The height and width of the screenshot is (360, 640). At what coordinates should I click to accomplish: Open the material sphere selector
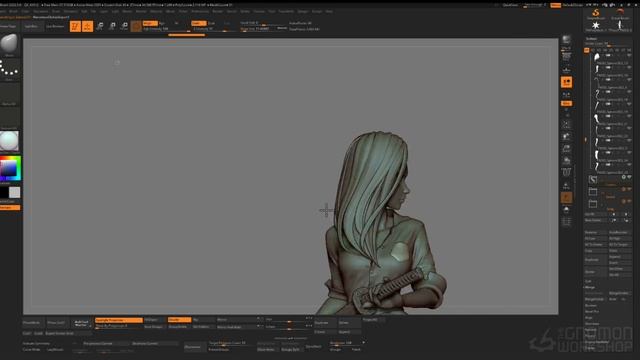(x=9, y=141)
